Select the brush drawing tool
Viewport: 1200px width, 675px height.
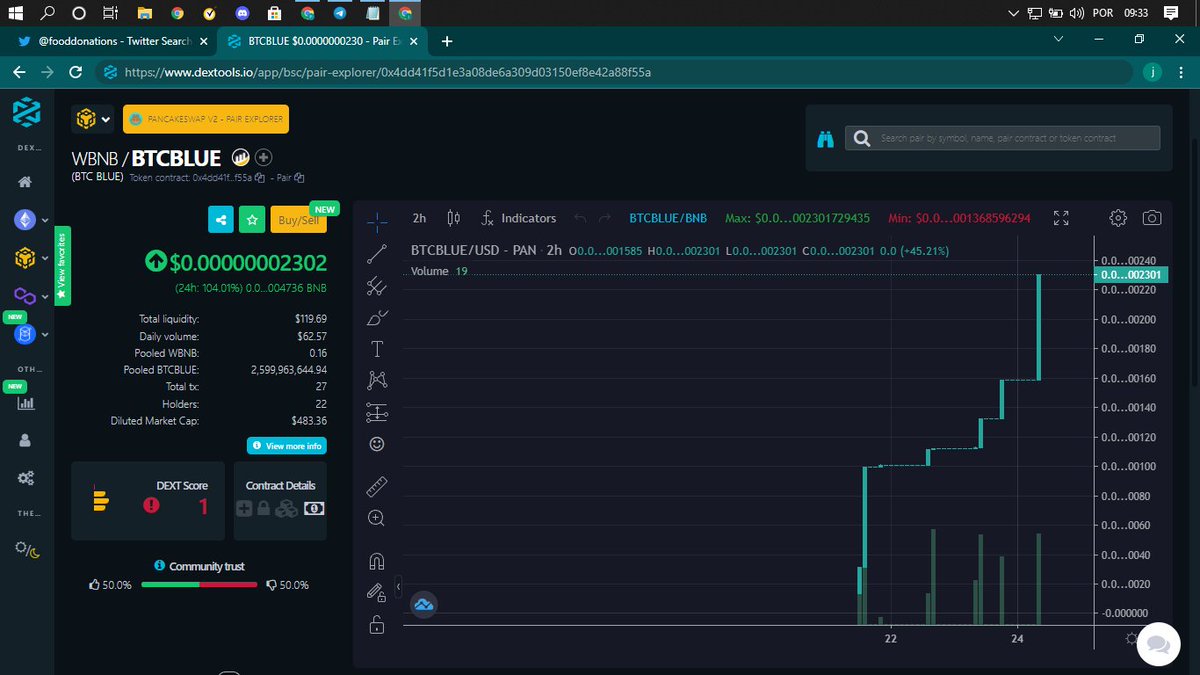pos(377,318)
